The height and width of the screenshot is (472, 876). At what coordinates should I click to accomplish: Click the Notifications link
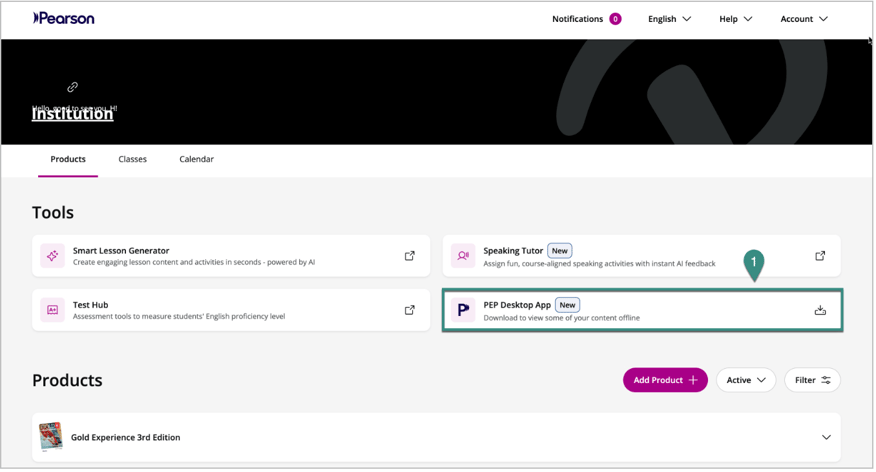577,19
